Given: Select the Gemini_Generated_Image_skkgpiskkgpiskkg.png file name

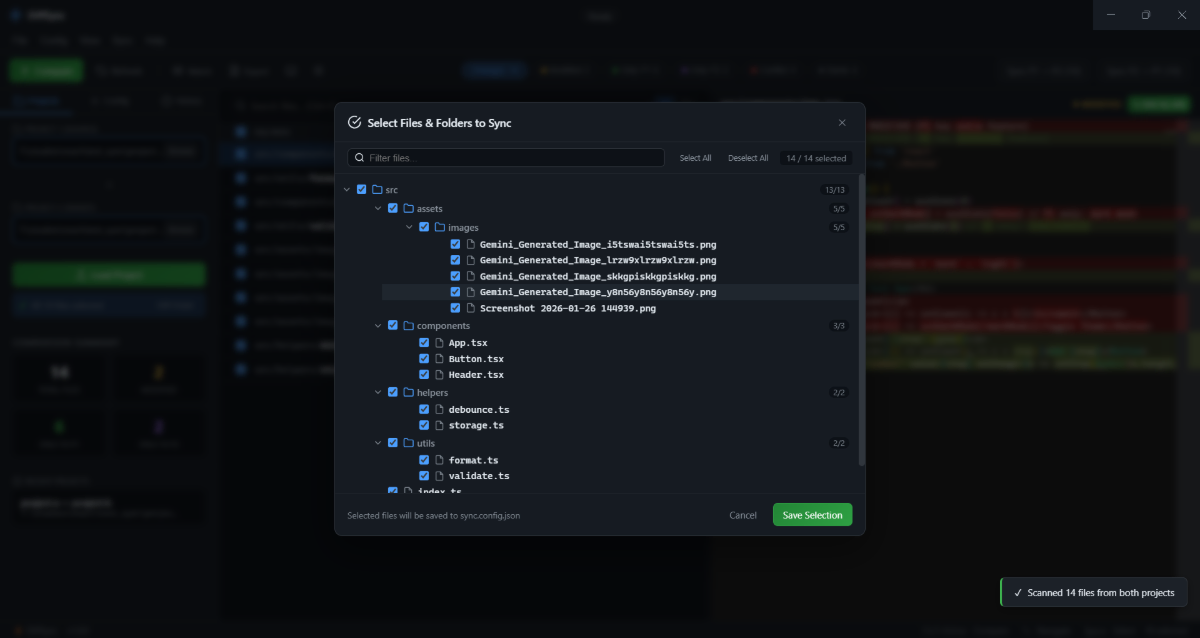Looking at the screenshot, I should click(598, 276).
